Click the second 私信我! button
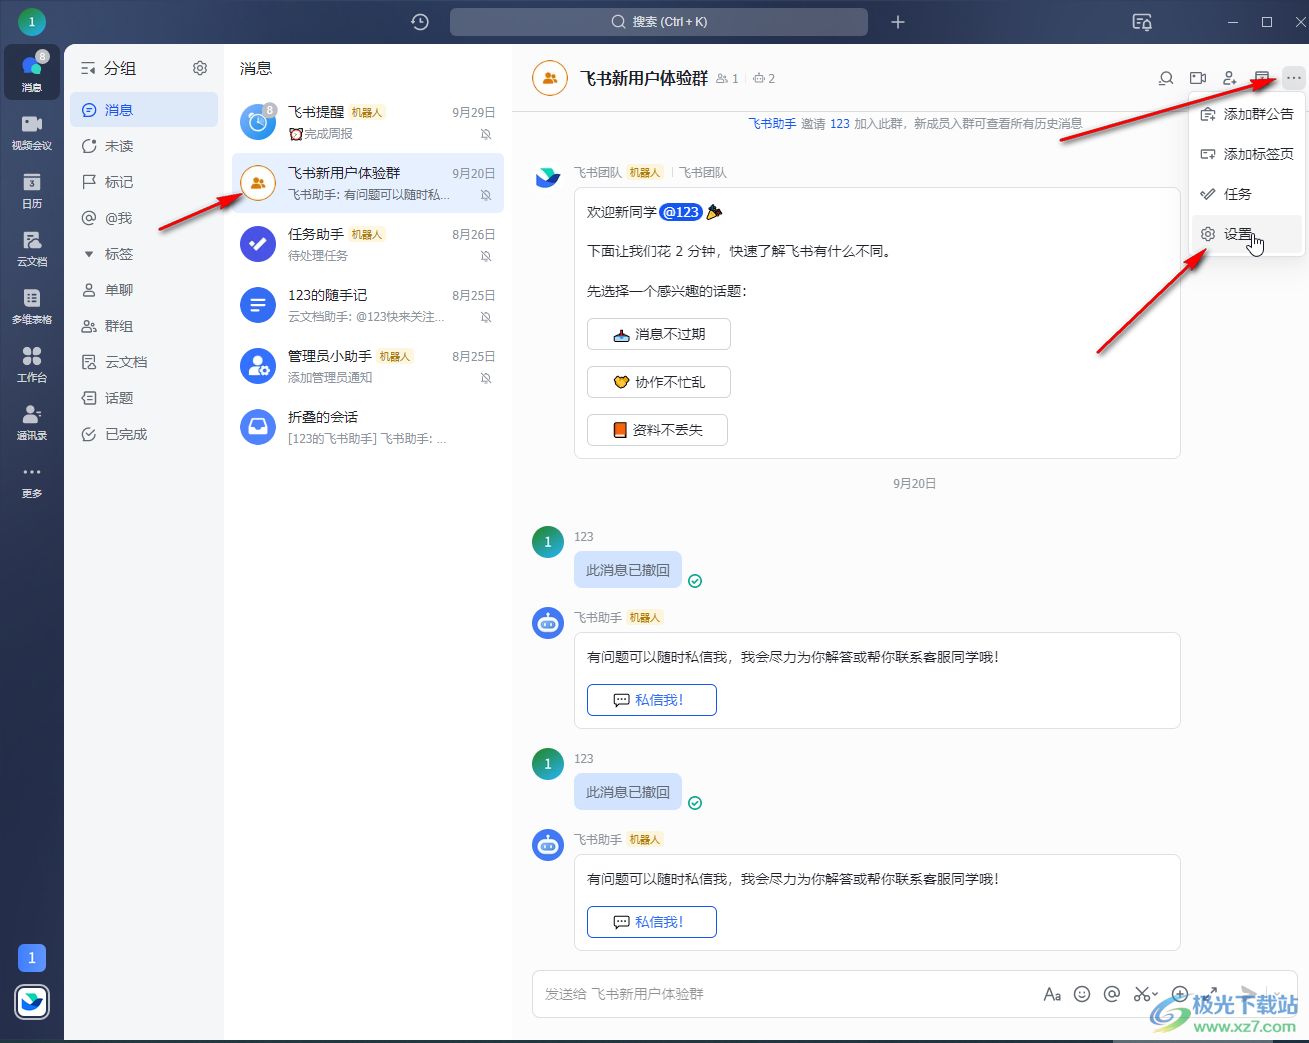Image resolution: width=1309 pixels, height=1043 pixels. (x=652, y=922)
